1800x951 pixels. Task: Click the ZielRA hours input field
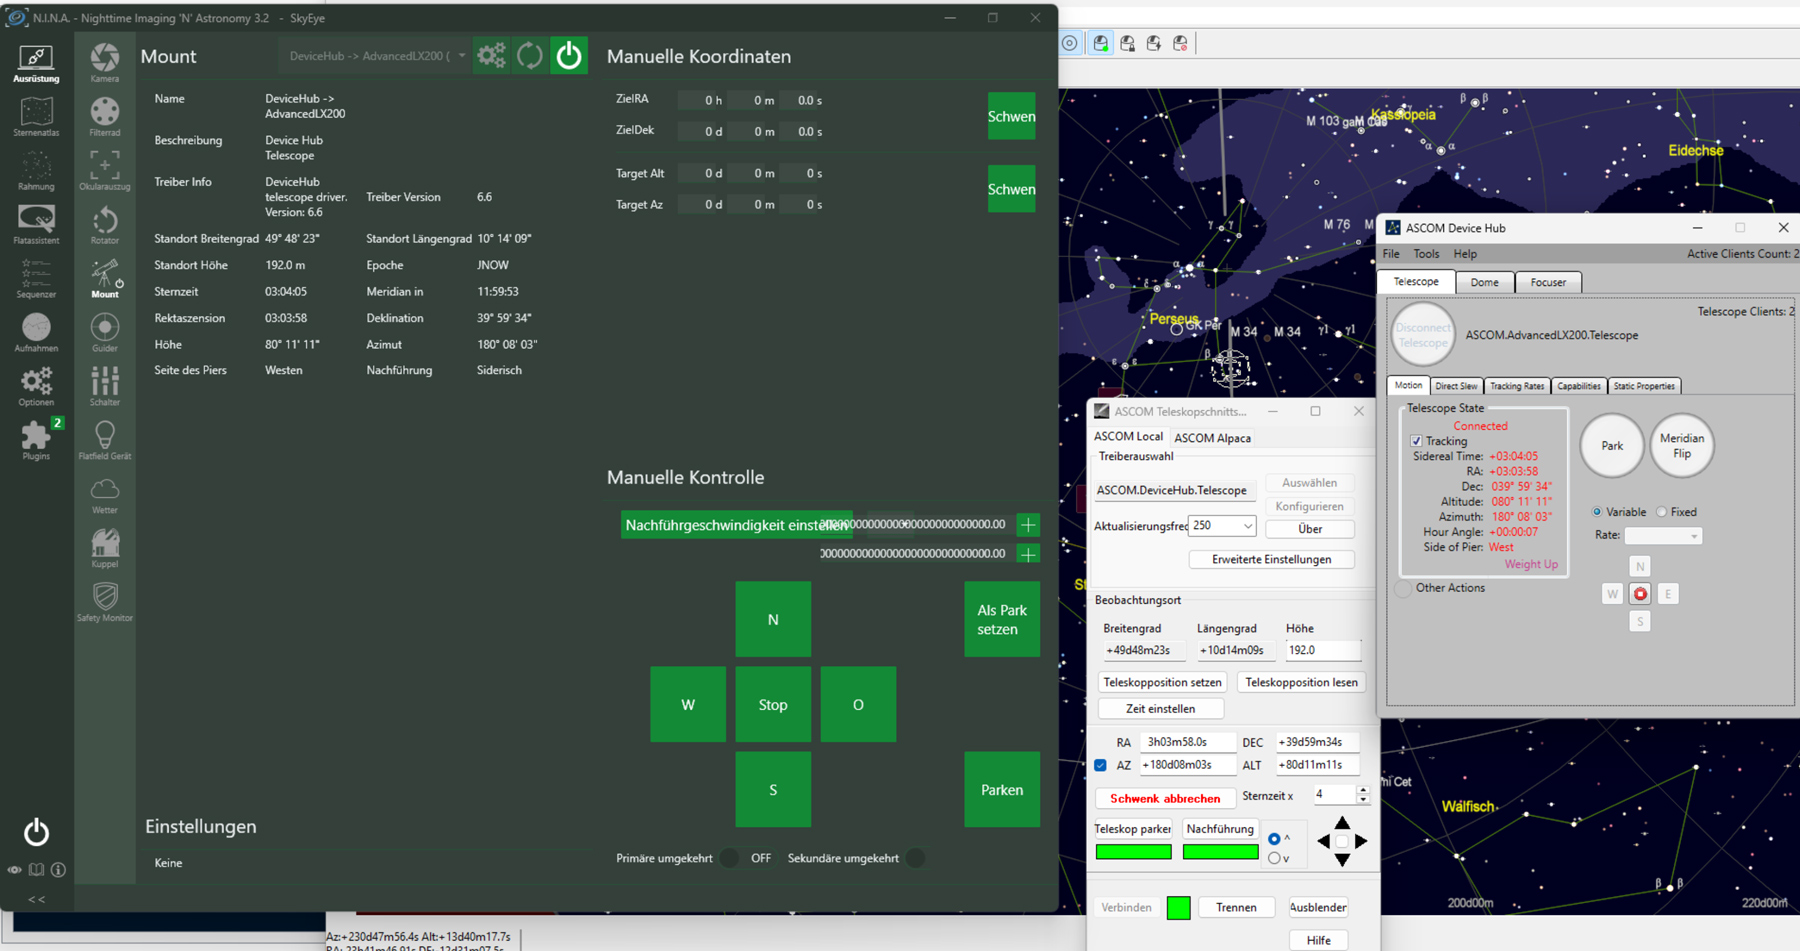[x=702, y=100]
